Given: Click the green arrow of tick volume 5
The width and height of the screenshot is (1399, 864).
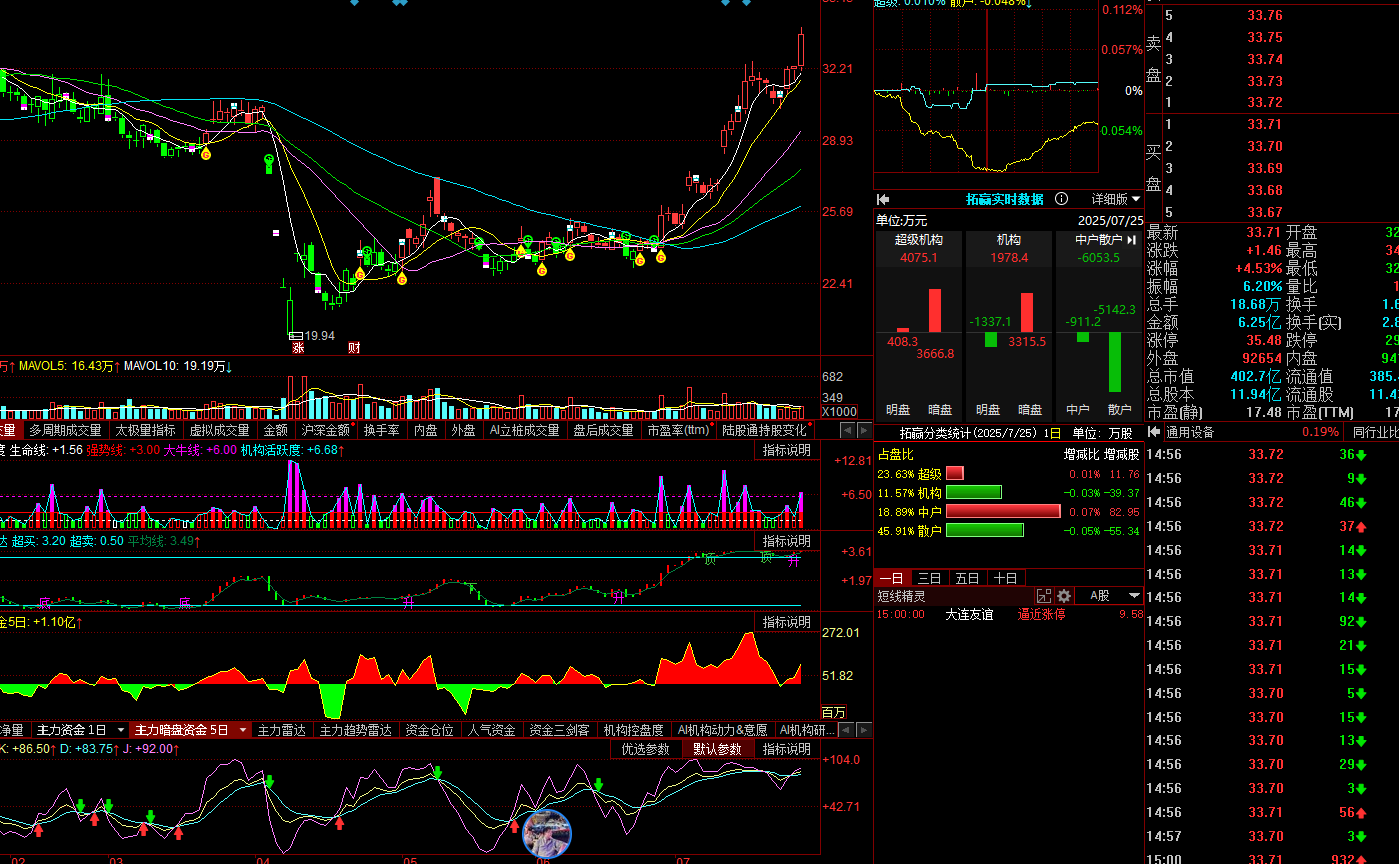Looking at the screenshot, I should coord(1361,693).
